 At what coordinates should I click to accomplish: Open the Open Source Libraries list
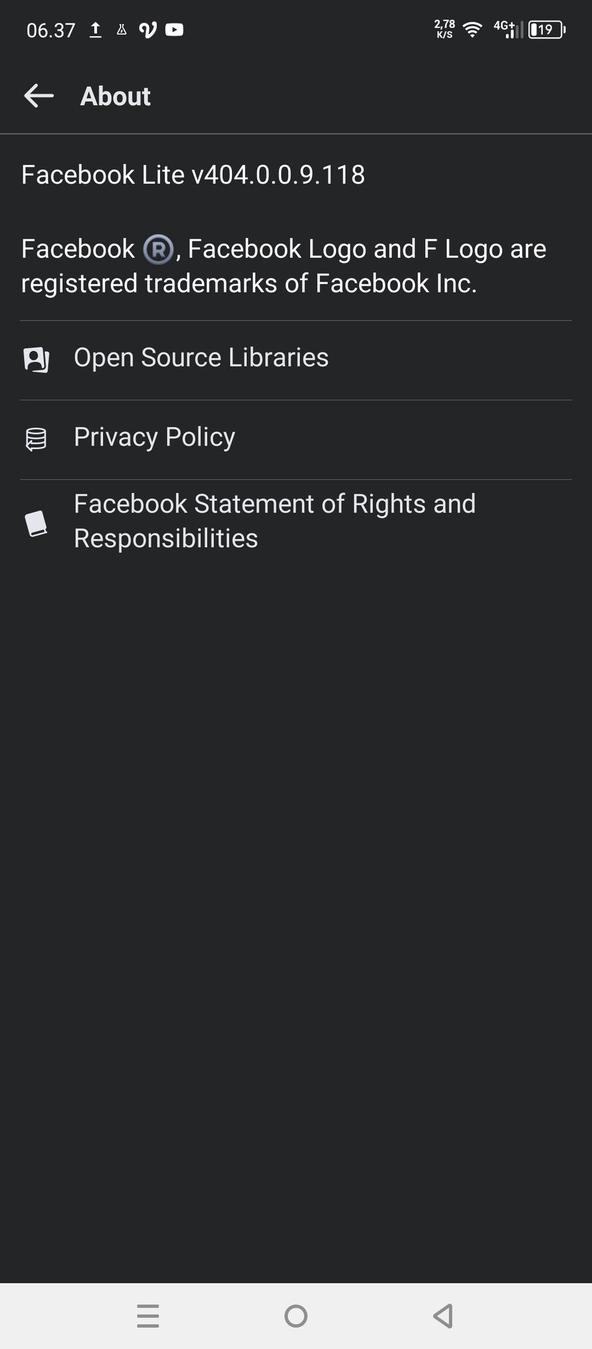(200, 358)
